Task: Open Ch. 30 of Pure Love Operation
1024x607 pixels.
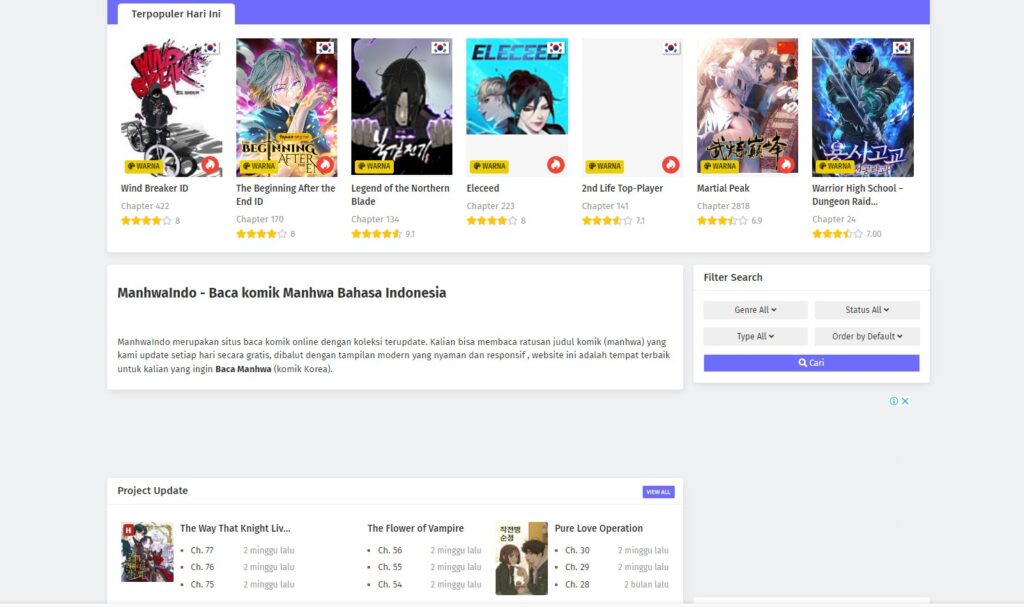Action: 577,550
